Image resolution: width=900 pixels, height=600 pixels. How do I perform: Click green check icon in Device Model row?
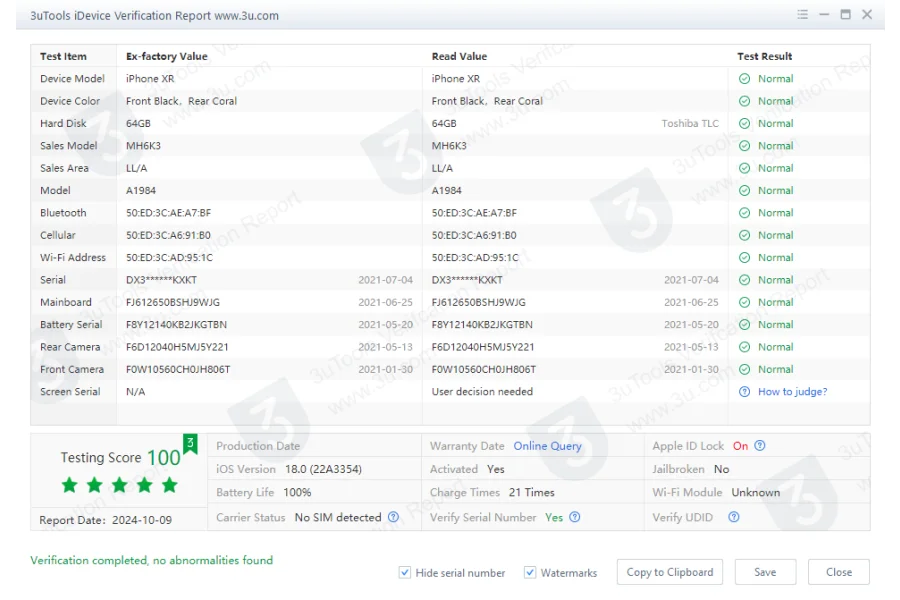coord(744,79)
